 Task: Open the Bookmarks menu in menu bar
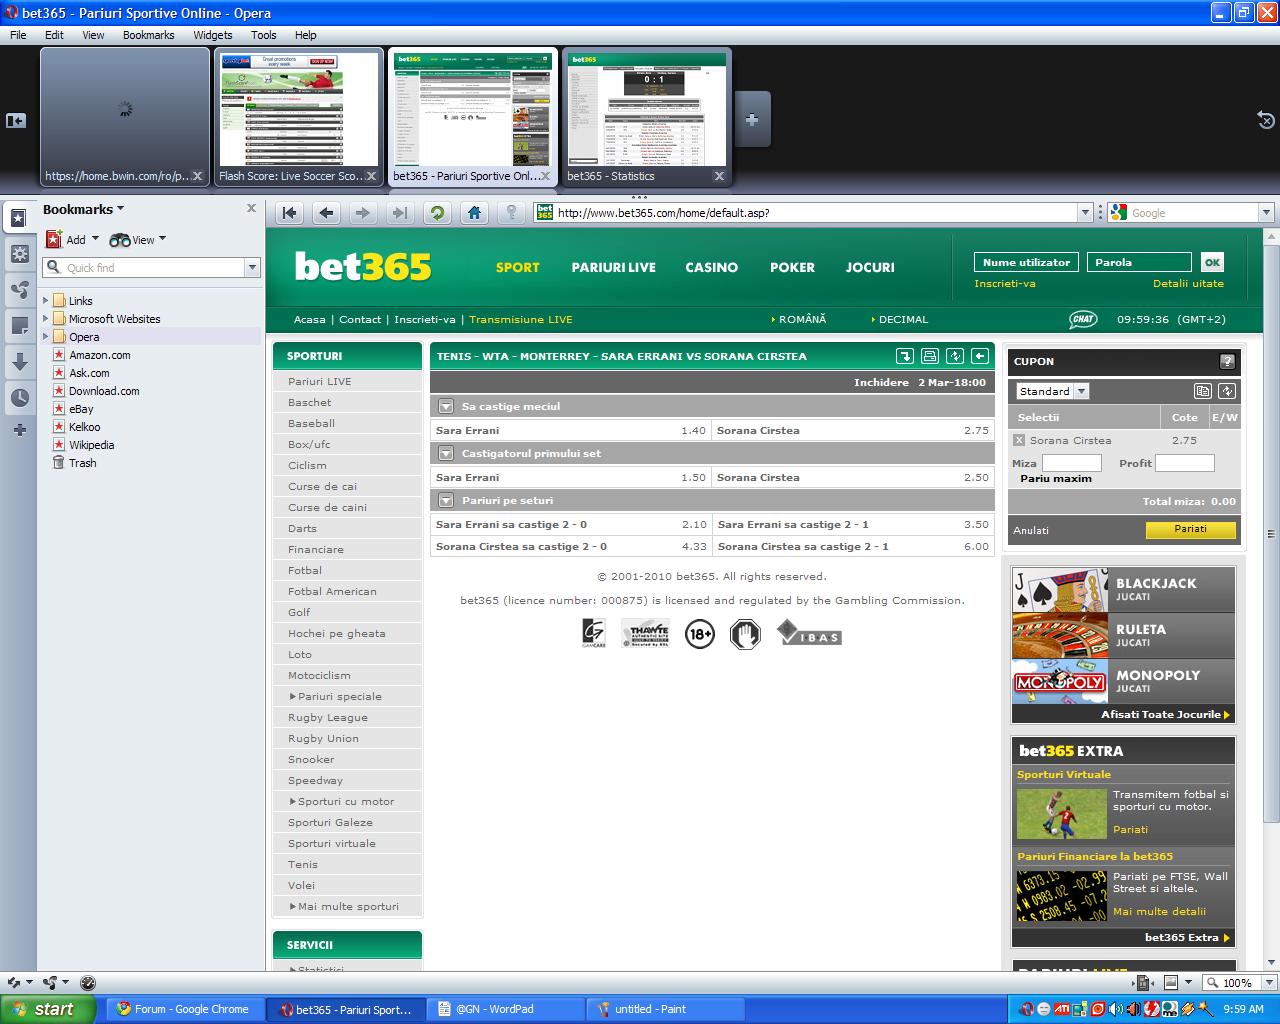148,35
